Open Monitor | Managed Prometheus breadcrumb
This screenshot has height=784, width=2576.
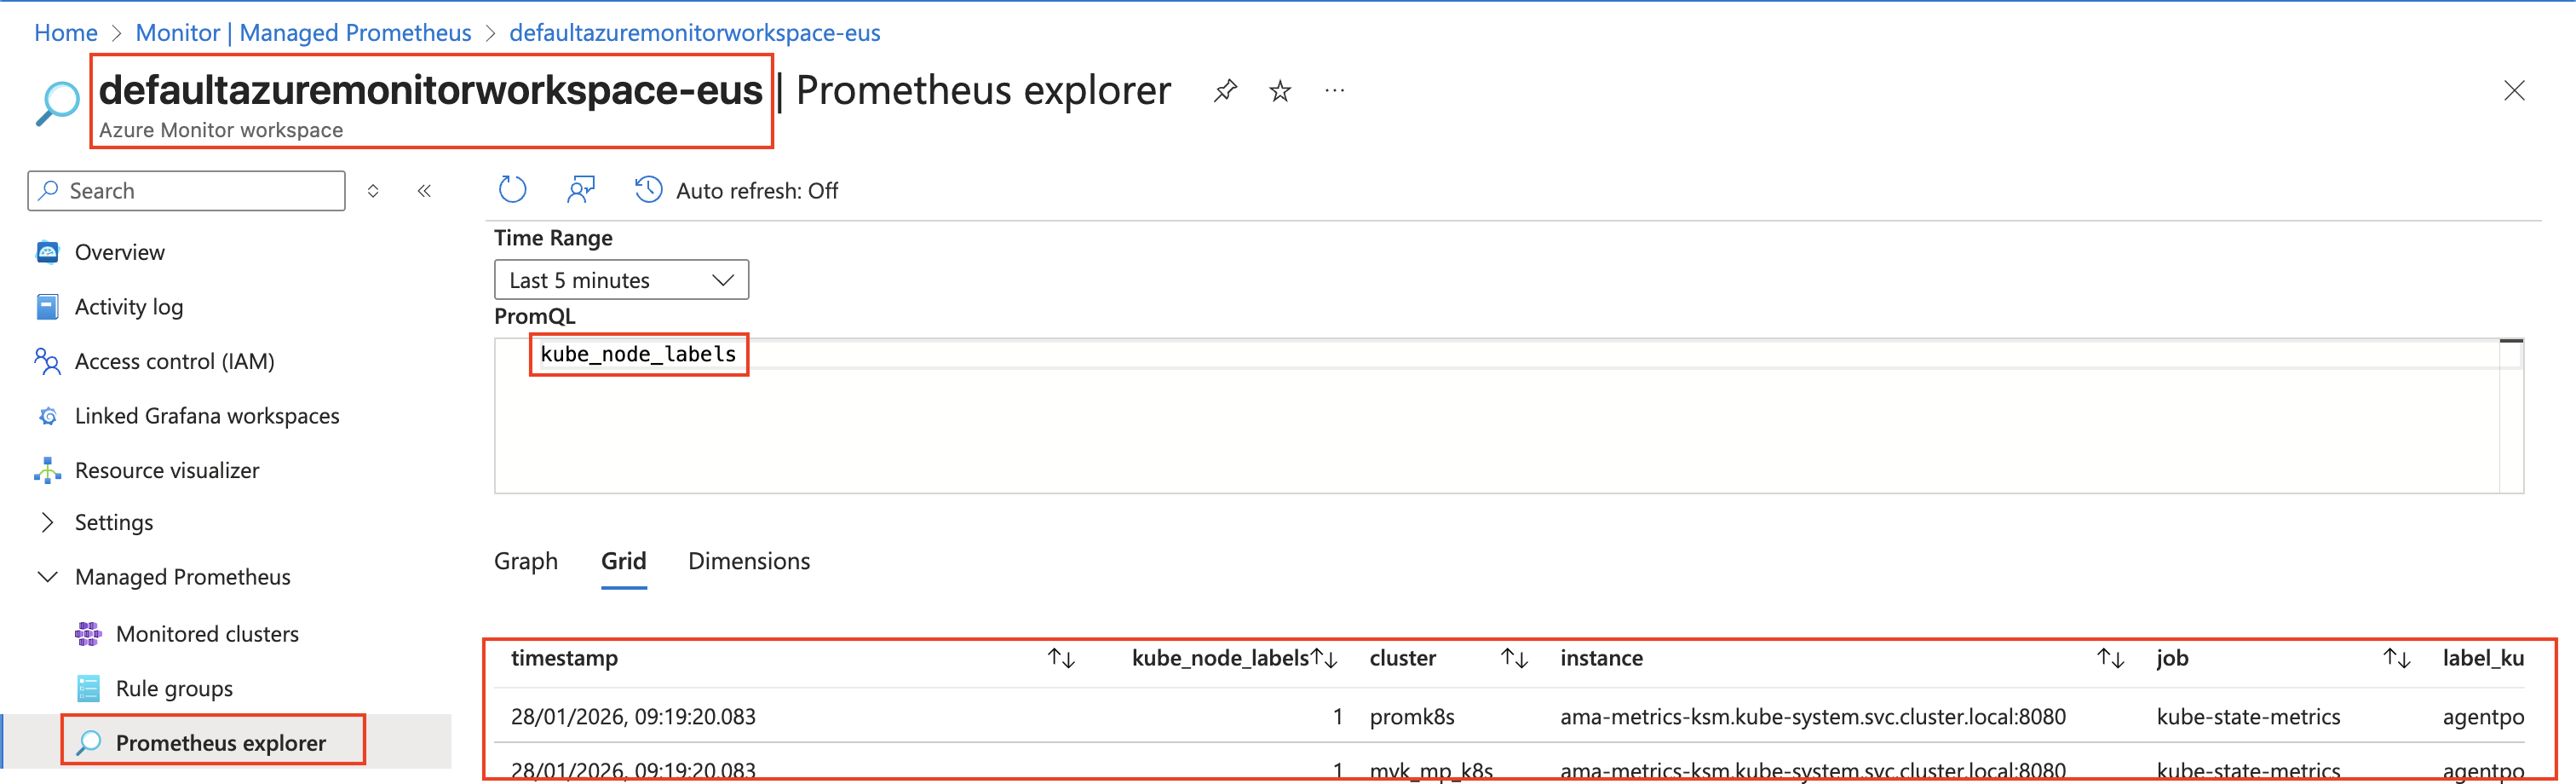point(303,33)
